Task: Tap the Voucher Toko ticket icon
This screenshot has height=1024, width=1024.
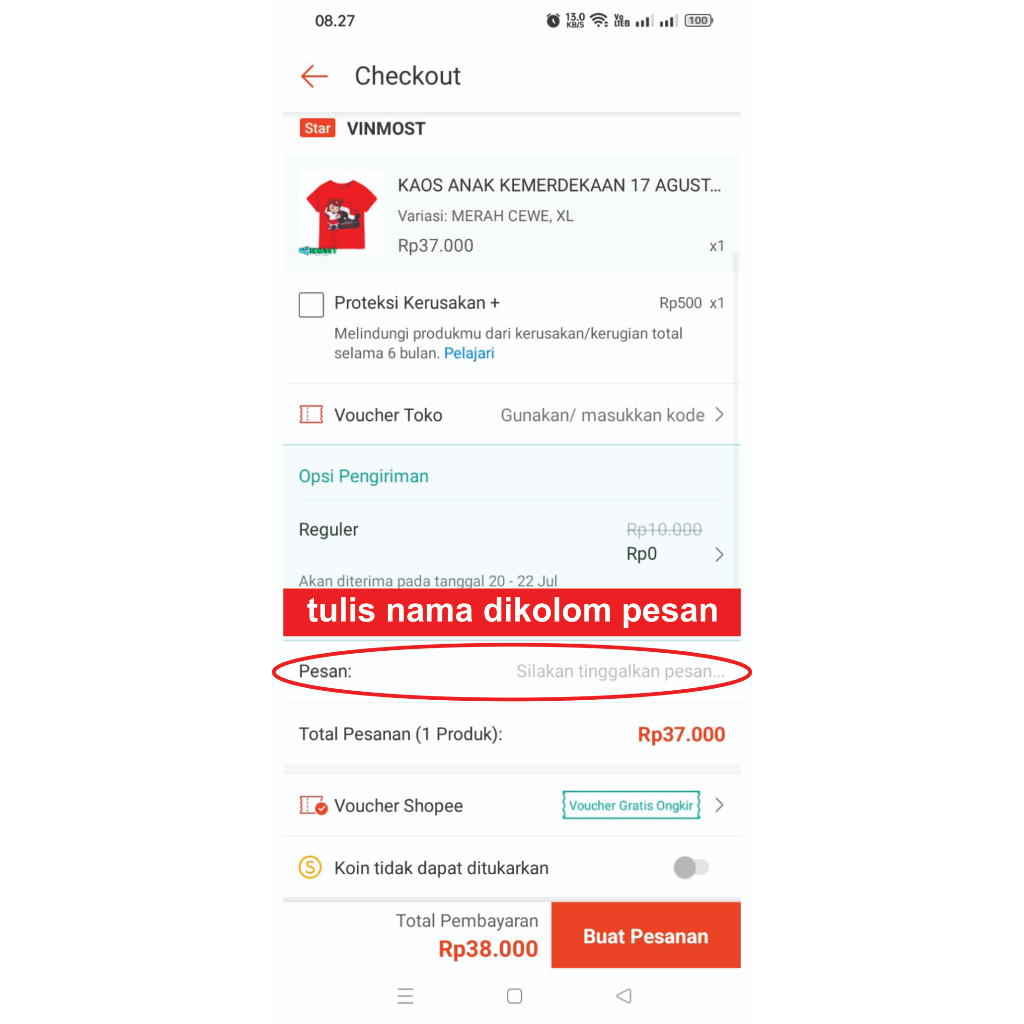Action: [x=311, y=415]
